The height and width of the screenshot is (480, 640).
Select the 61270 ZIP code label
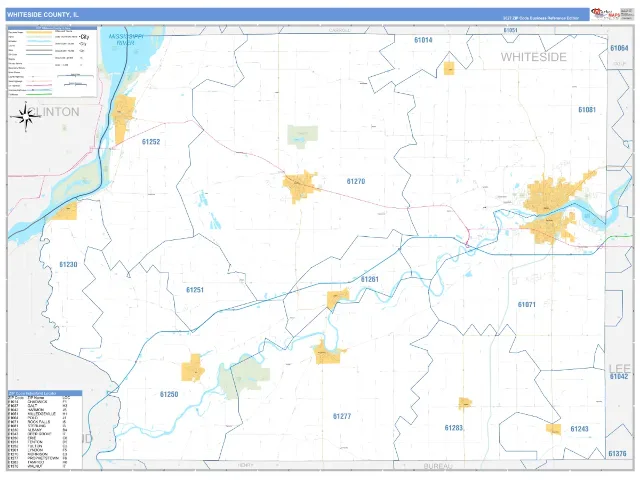click(x=356, y=181)
